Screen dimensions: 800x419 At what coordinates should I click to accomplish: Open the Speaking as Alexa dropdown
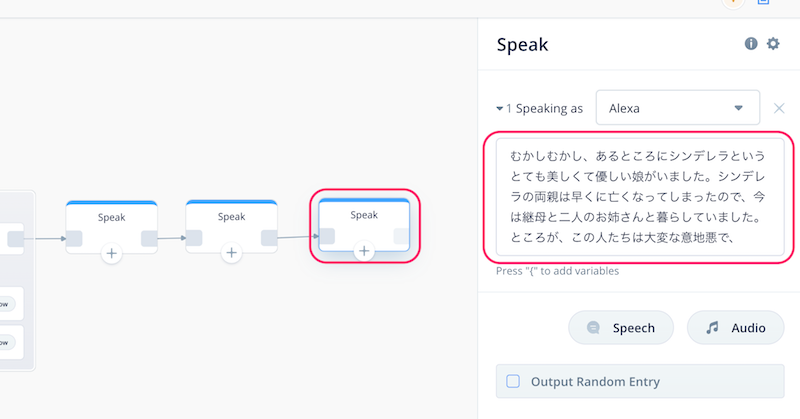point(678,108)
